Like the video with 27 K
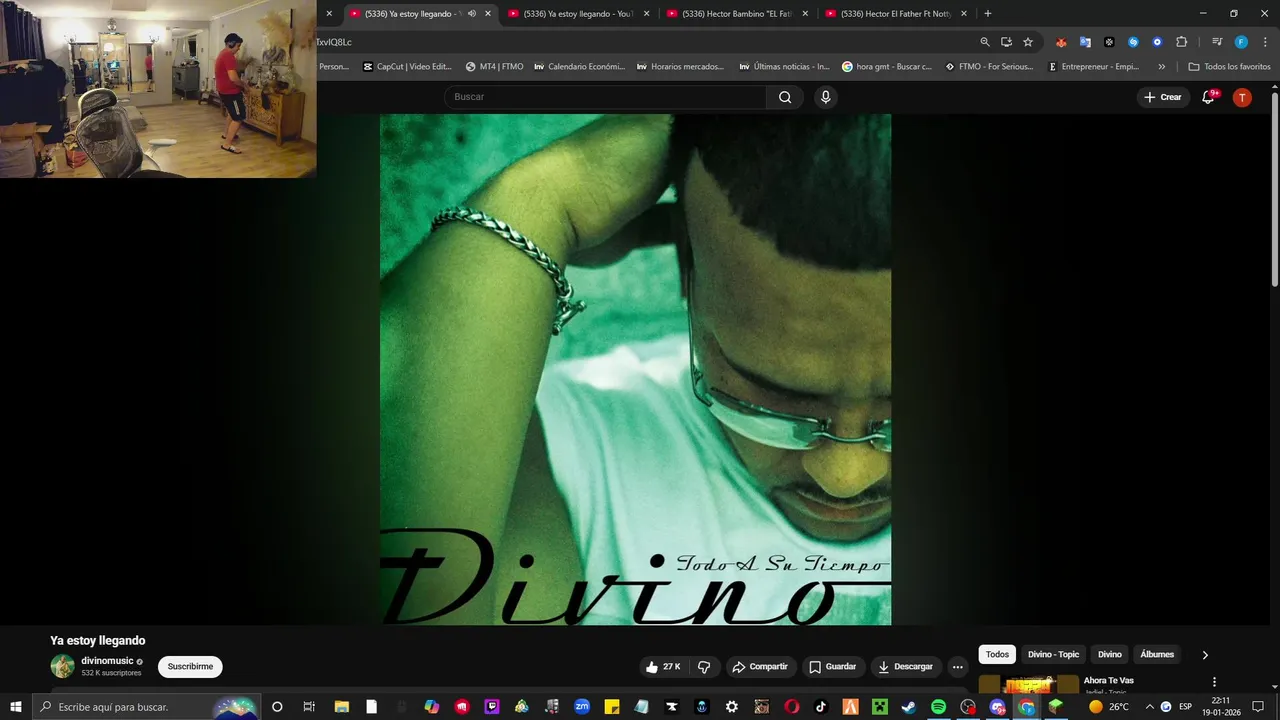The image size is (1280, 720). tap(663, 667)
